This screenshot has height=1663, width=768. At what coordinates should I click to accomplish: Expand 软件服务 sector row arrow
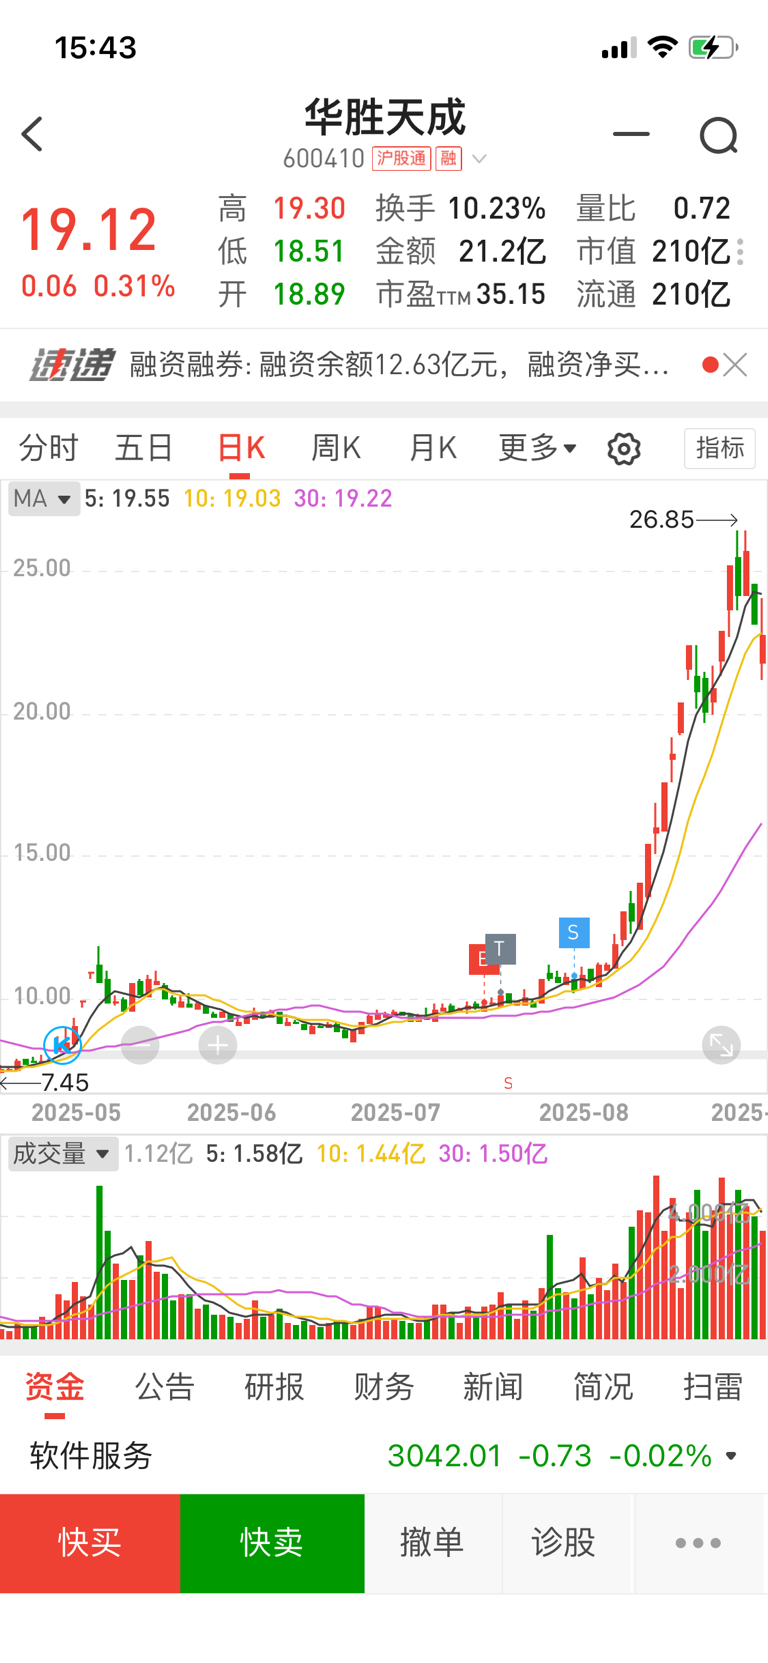731,1456
